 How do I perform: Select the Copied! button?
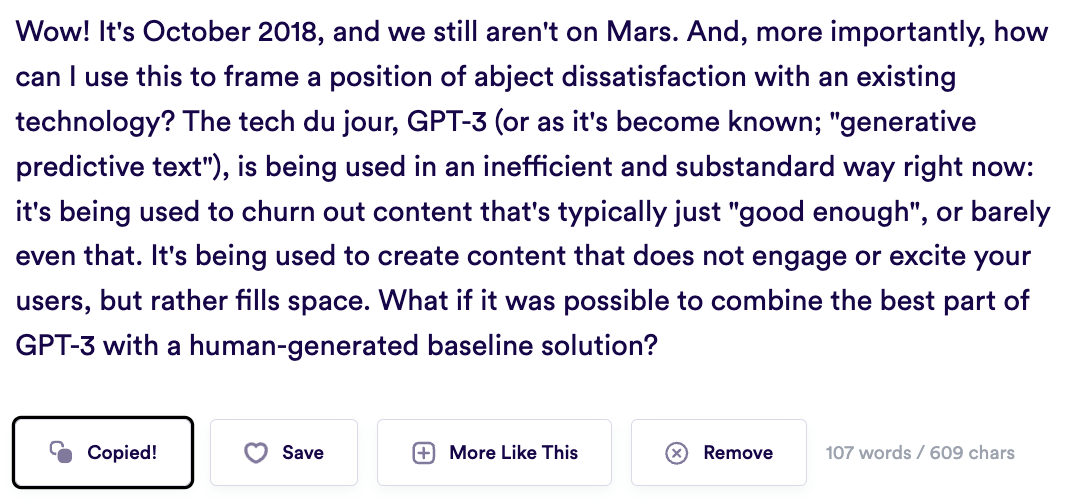[103, 452]
